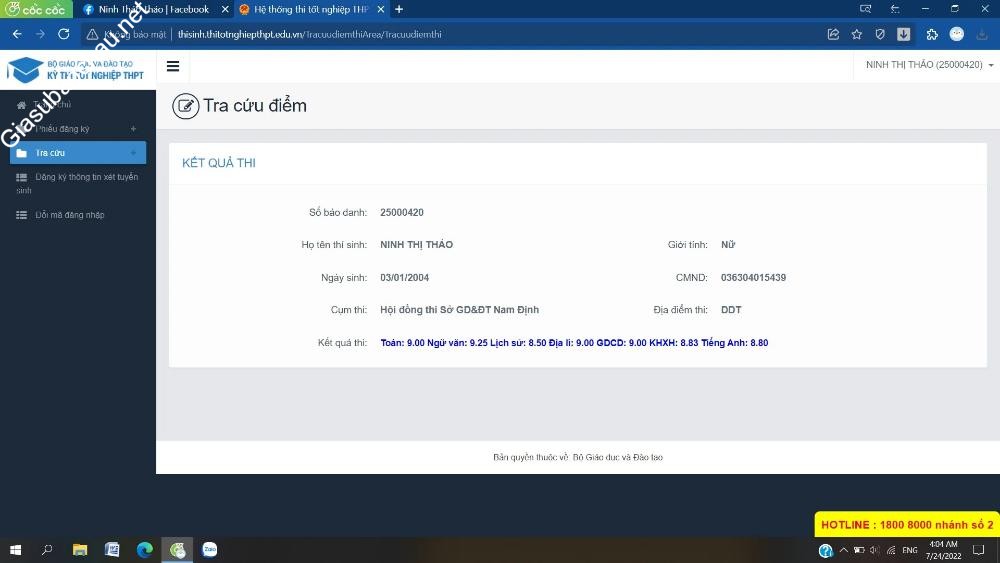Expand the Tra cứu menu plus sign
The height and width of the screenshot is (563, 1000).
(x=133, y=153)
